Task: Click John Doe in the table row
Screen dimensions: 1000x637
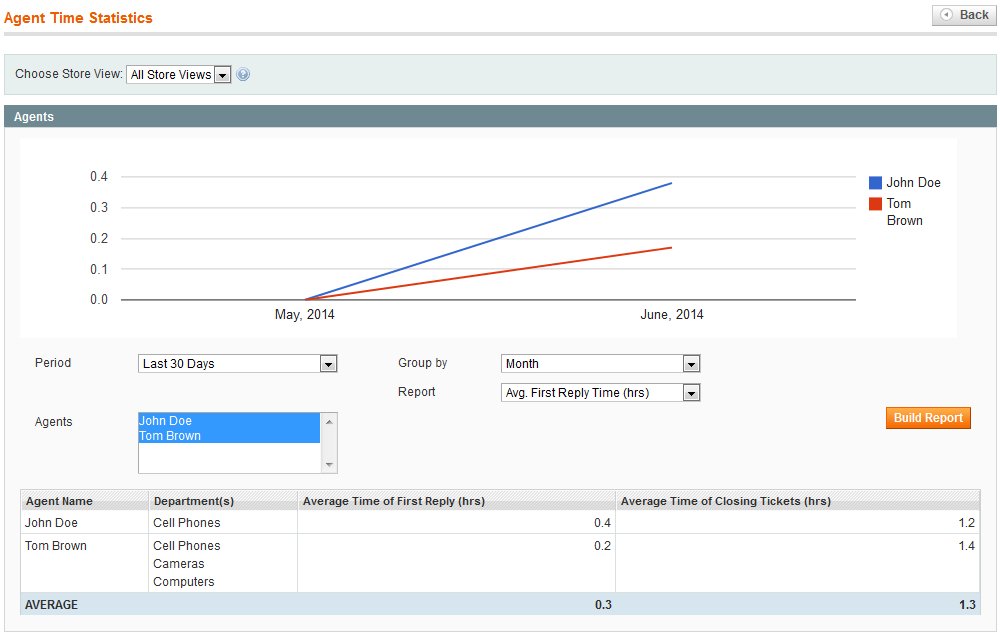Action: click(x=51, y=523)
